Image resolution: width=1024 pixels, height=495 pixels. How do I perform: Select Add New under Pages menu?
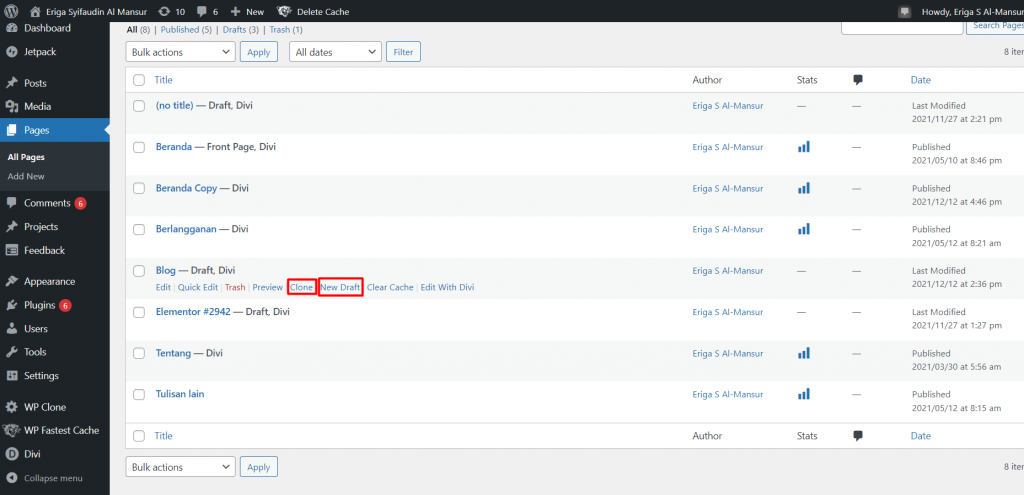point(26,176)
